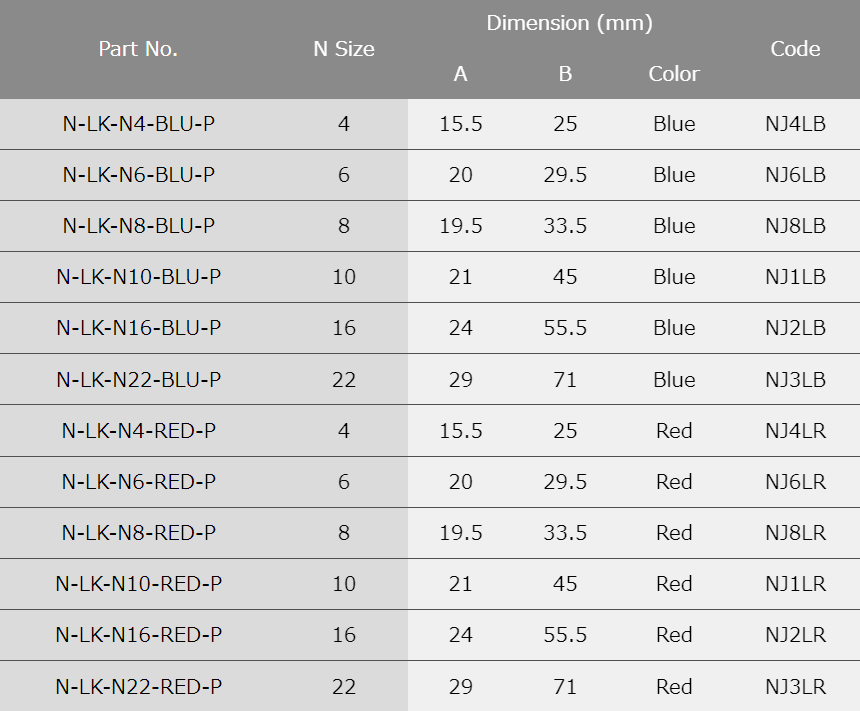860x711 pixels.
Task: Select part N-LK-N6-RED-P
Action: (139, 482)
